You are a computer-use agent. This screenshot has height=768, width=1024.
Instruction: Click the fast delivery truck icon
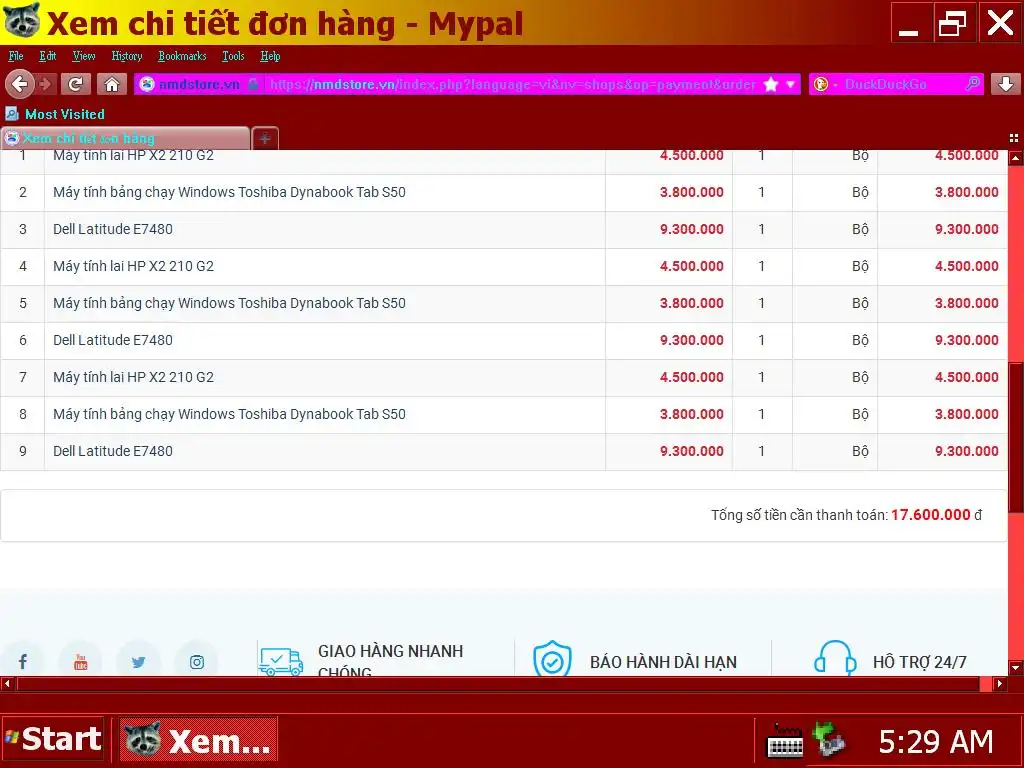(x=281, y=662)
